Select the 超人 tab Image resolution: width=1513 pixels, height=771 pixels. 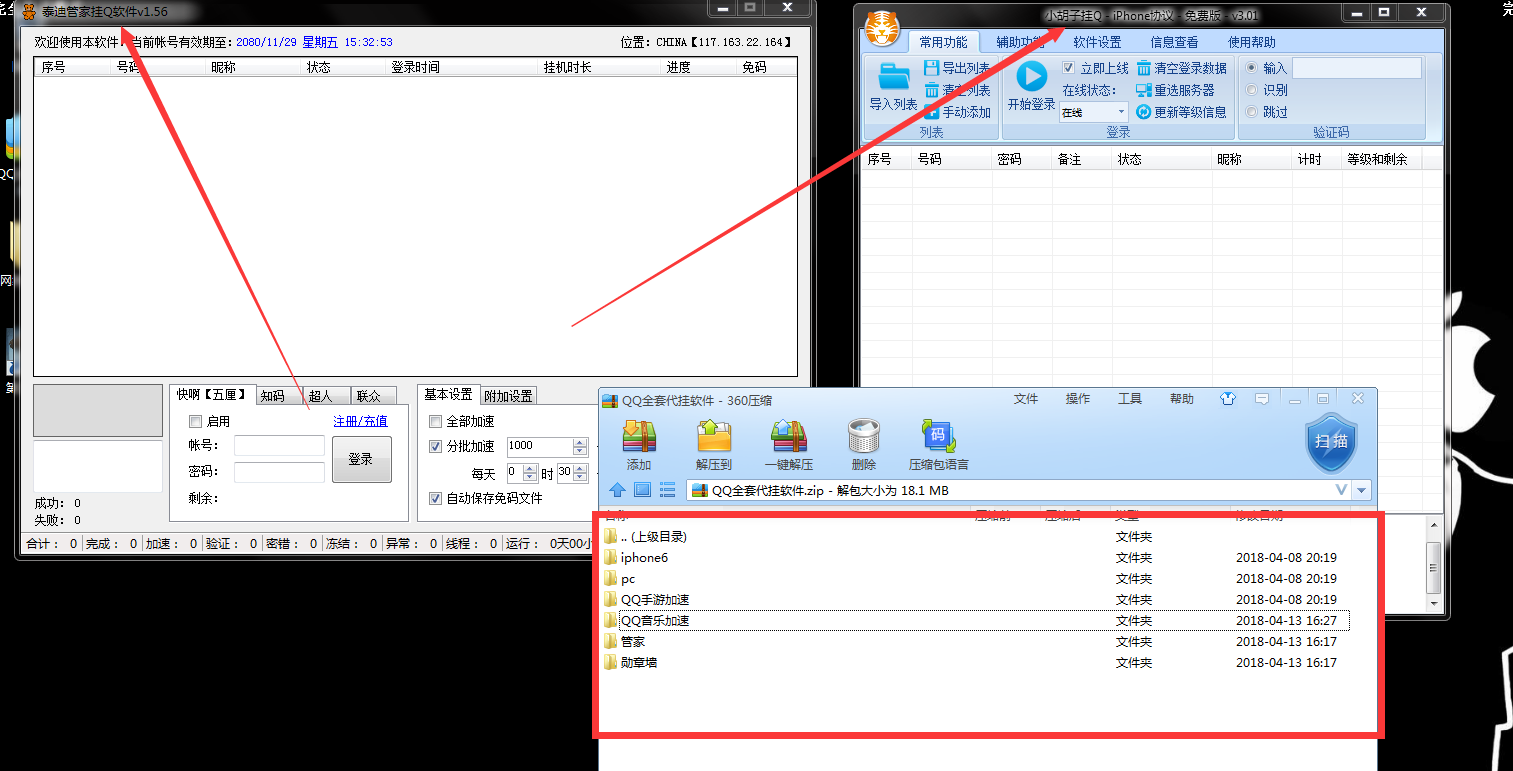click(327, 396)
